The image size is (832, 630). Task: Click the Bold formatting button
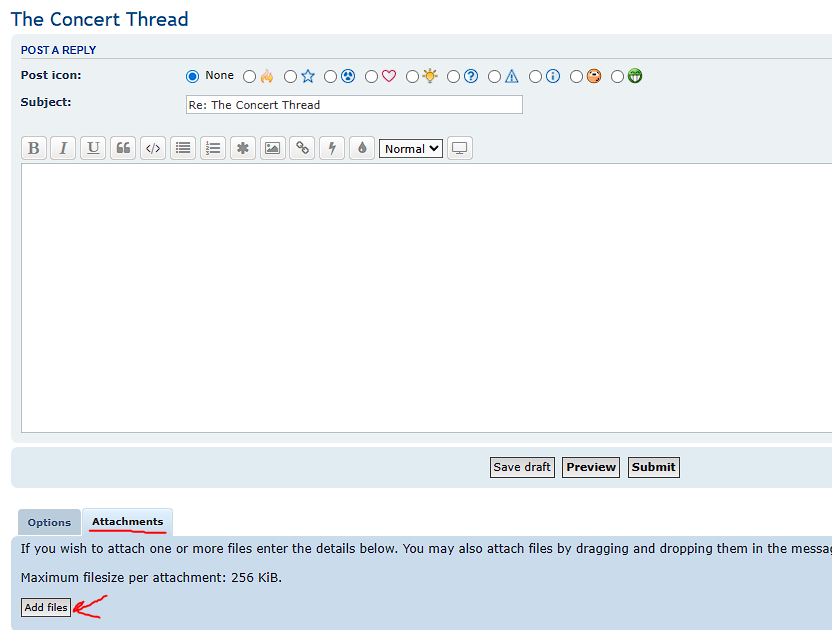coord(34,148)
